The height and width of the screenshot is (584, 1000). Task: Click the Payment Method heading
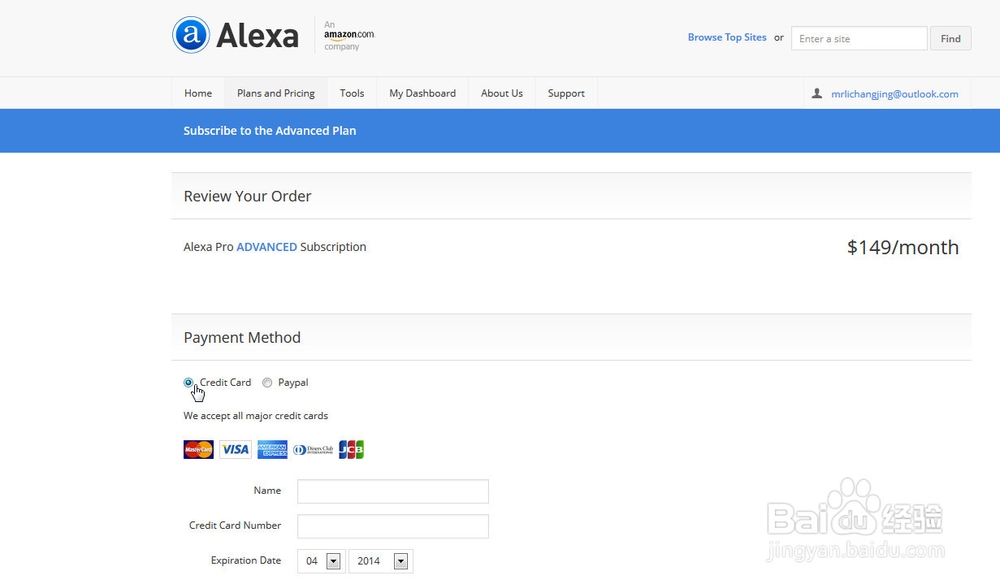(x=242, y=337)
